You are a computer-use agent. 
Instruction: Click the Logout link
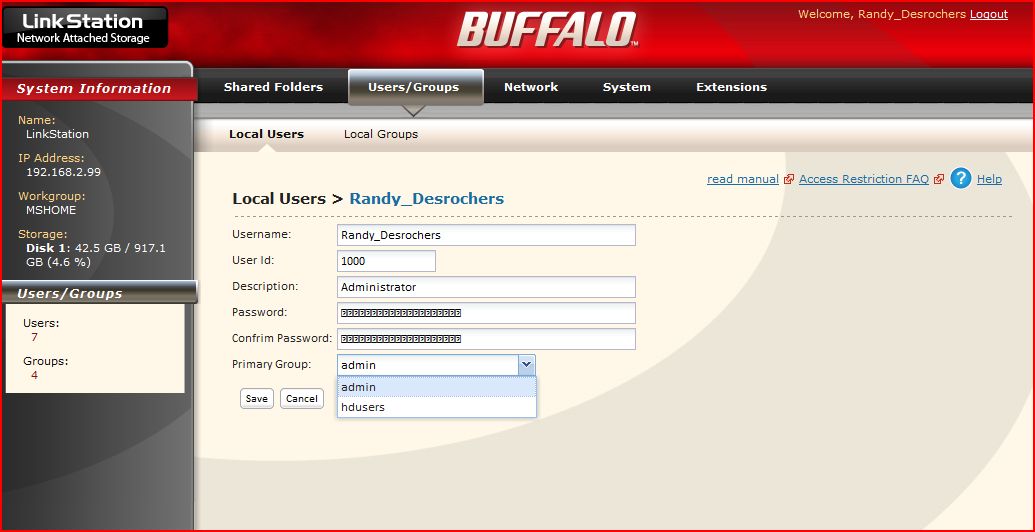(x=989, y=15)
